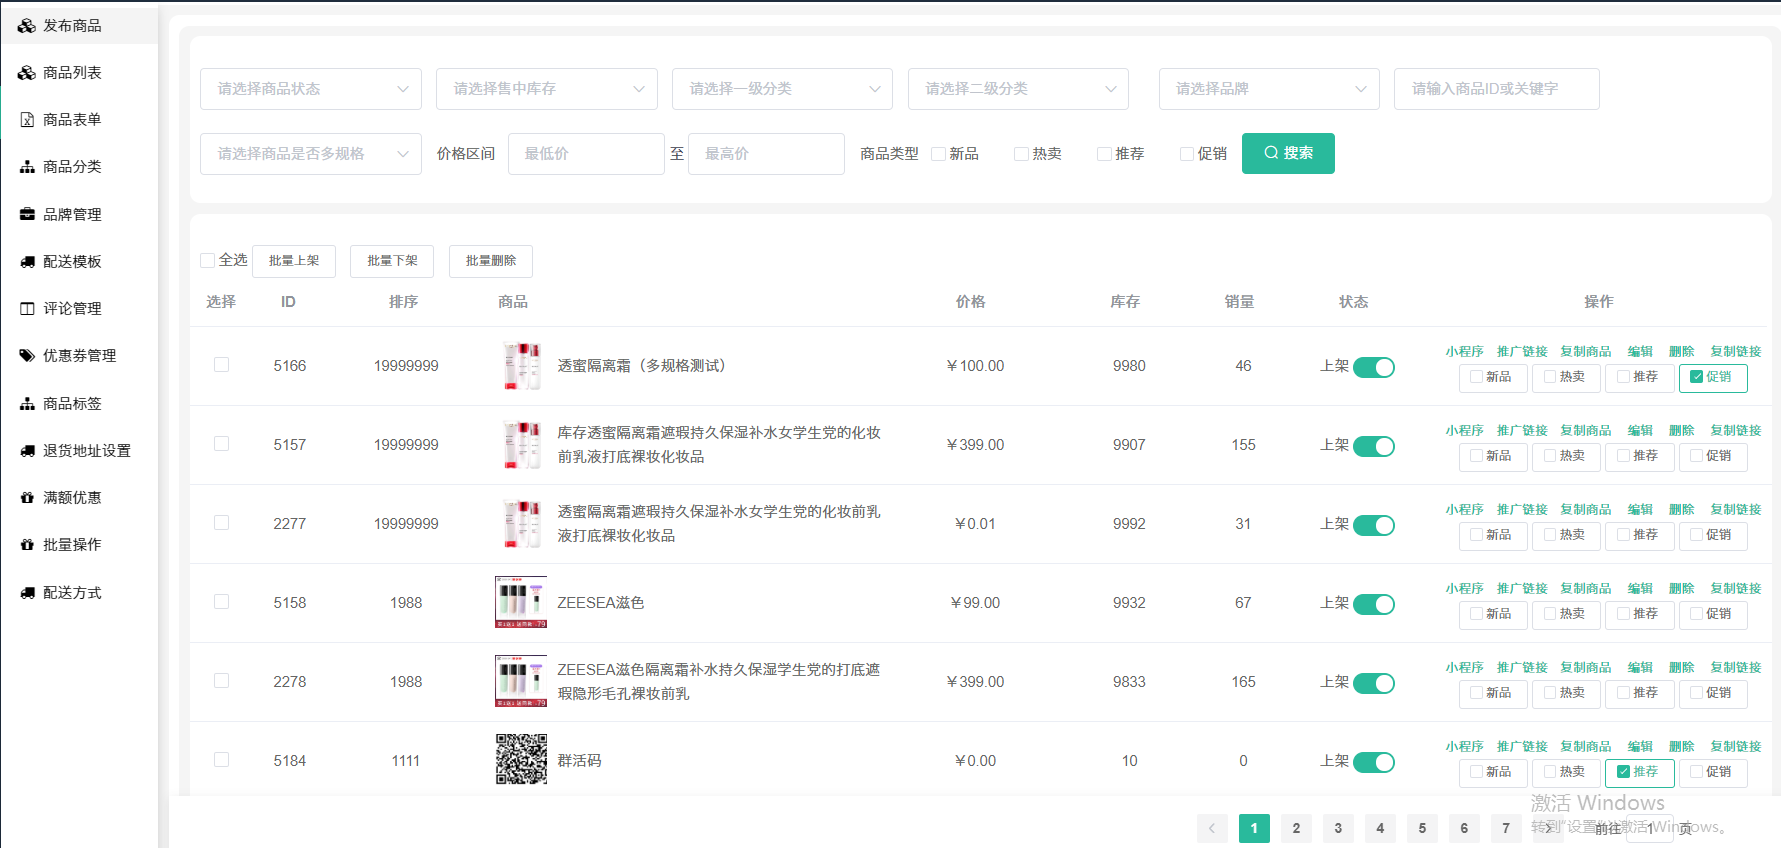Image resolution: width=1781 pixels, height=848 pixels.
Task: Expand the 请选择商品状态 dropdown
Action: tap(310, 89)
